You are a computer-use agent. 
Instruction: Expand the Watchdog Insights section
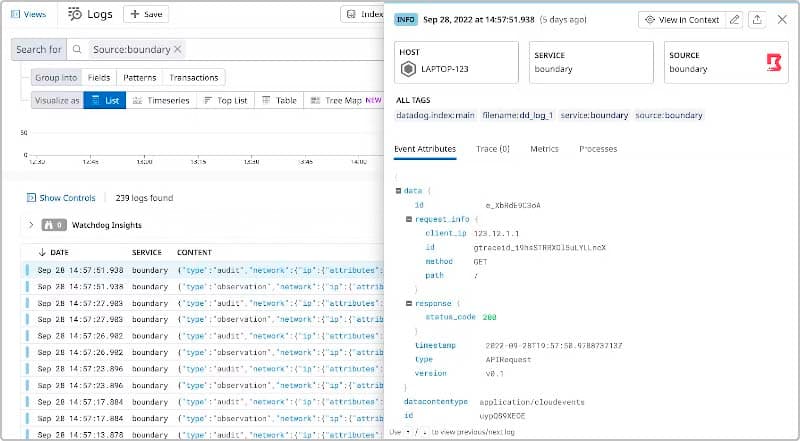[31, 225]
